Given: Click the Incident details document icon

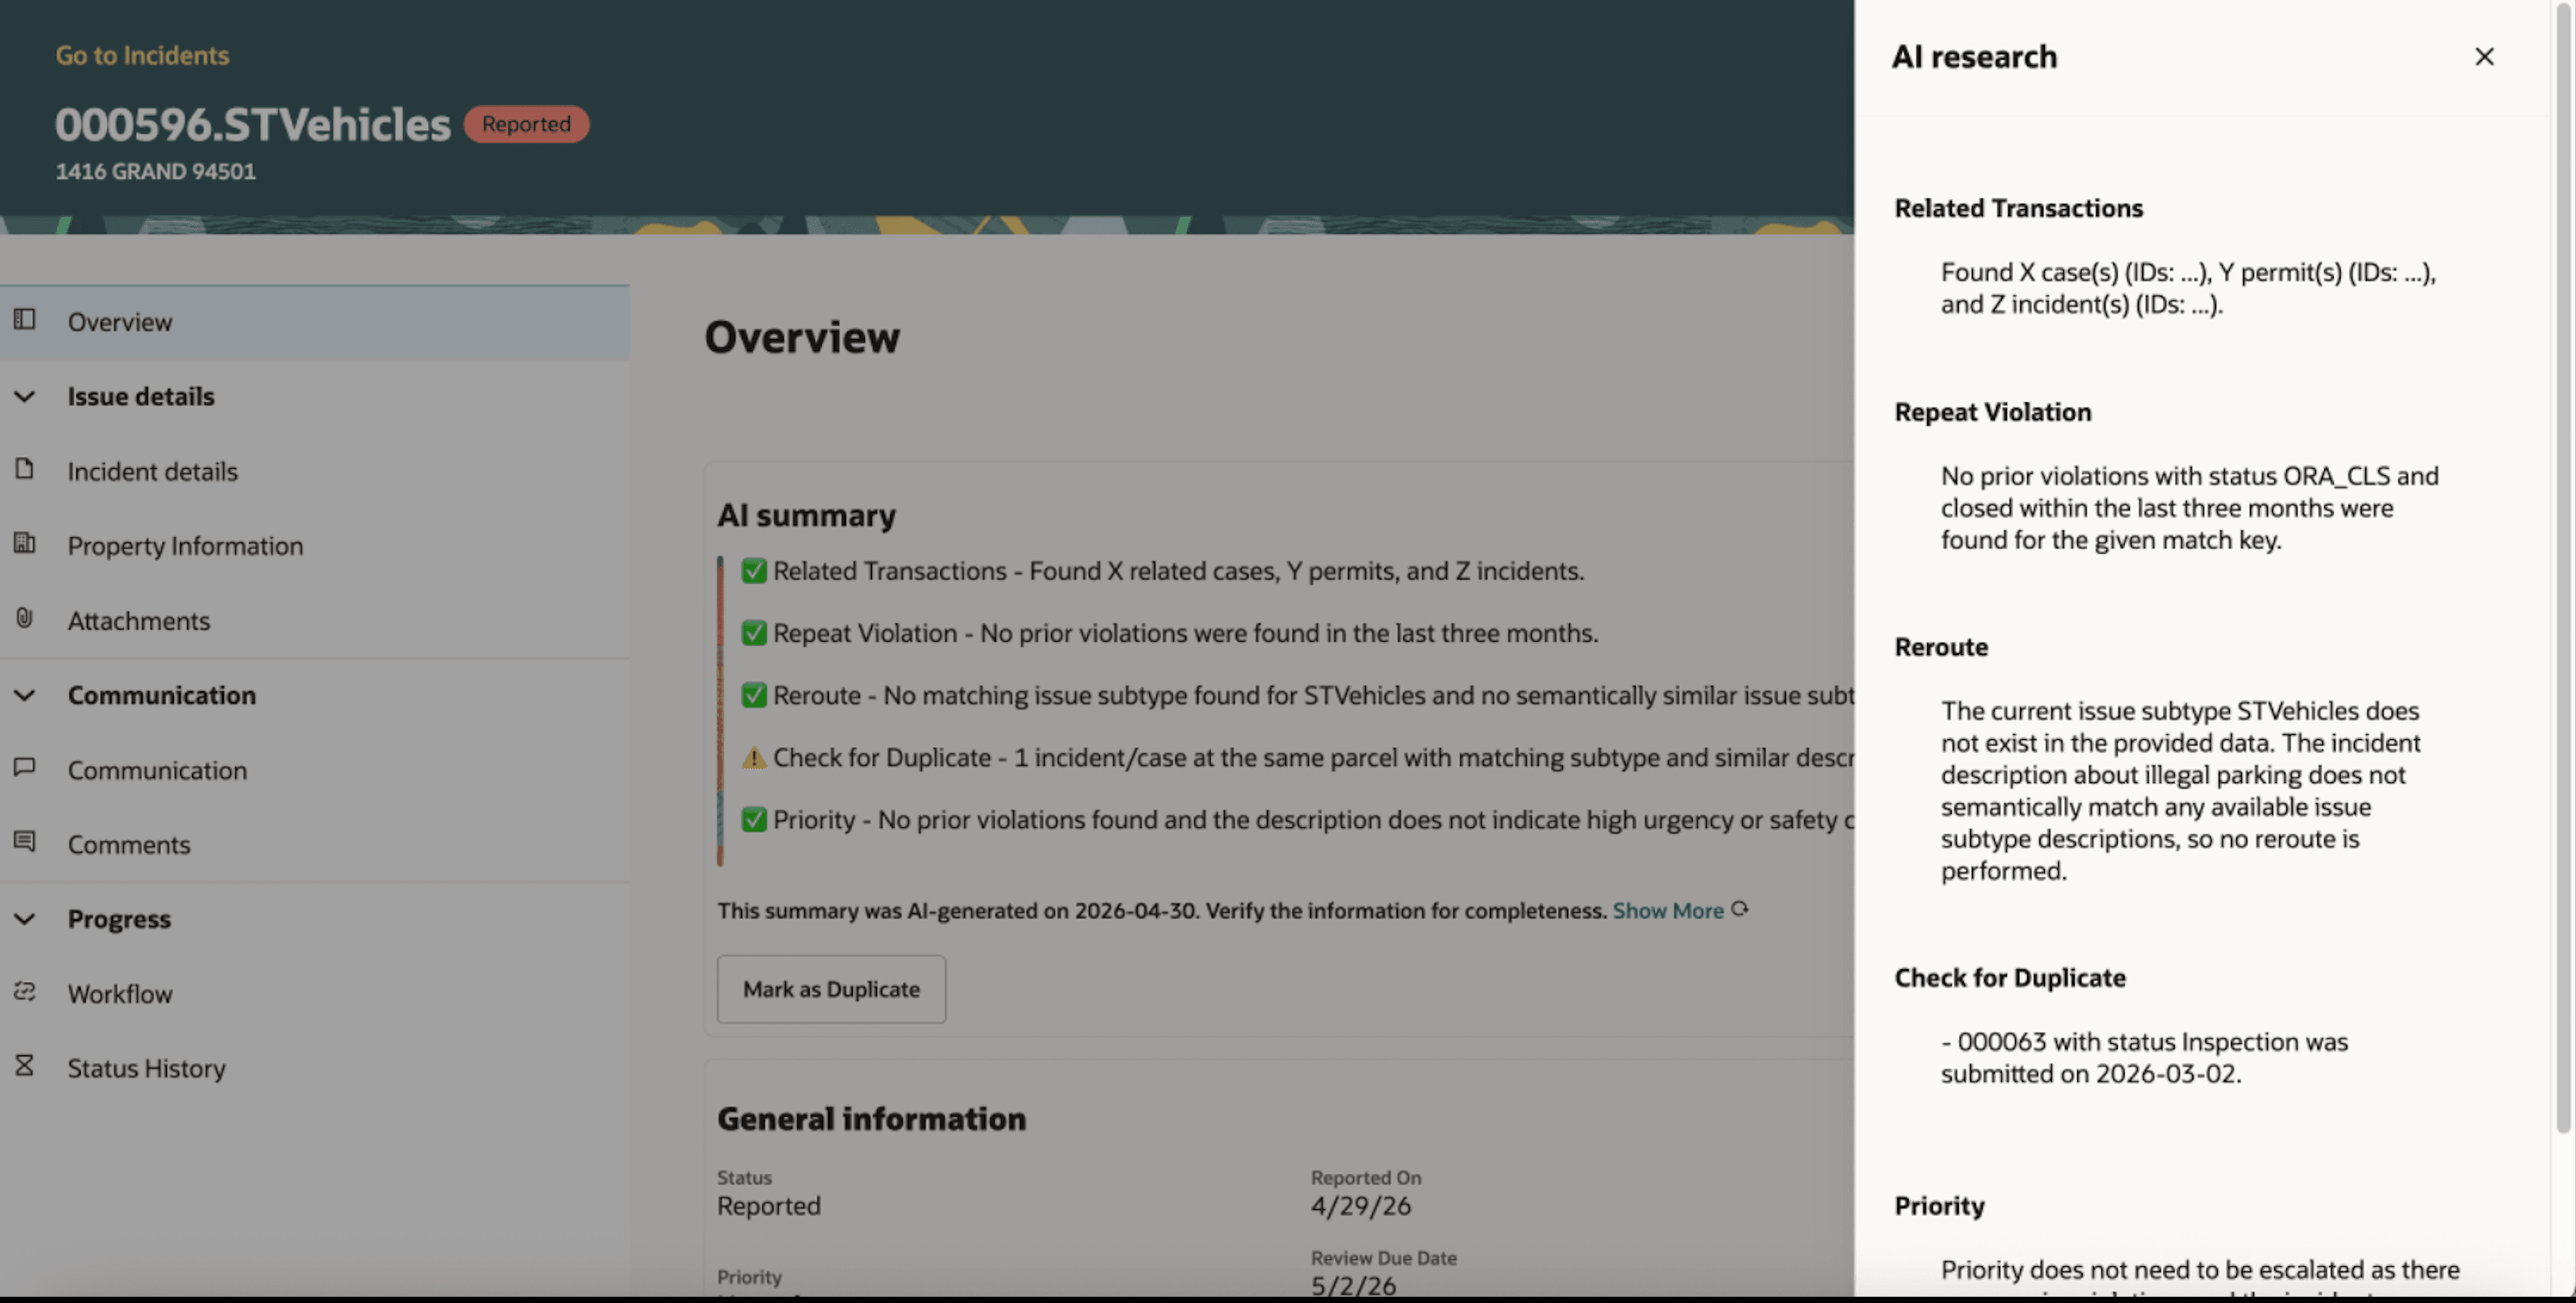Looking at the screenshot, I should click(25, 468).
